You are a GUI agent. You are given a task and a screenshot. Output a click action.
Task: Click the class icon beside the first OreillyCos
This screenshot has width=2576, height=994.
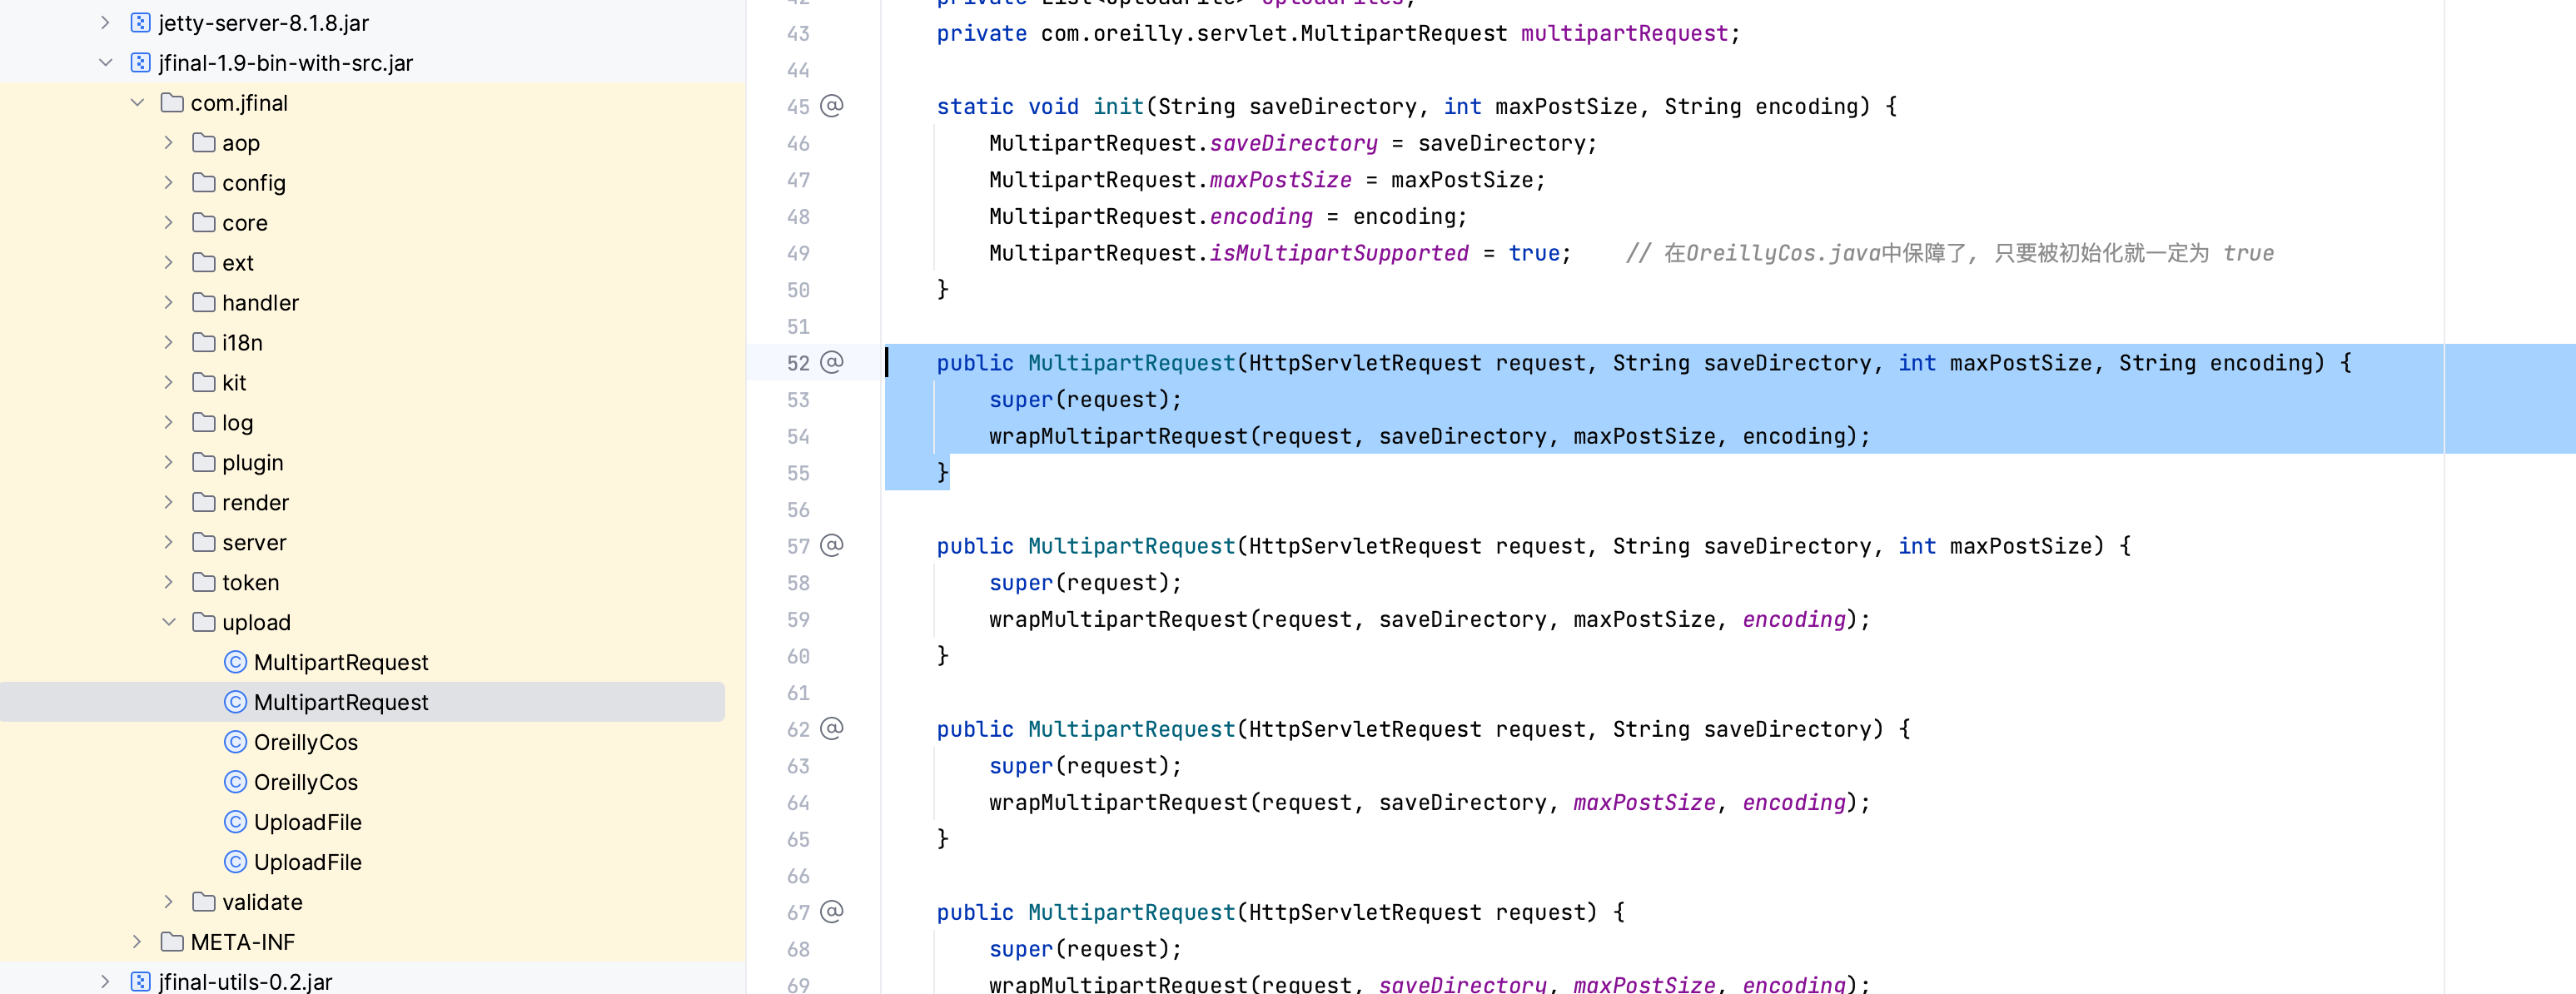pyautogui.click(x=235, y=742)
